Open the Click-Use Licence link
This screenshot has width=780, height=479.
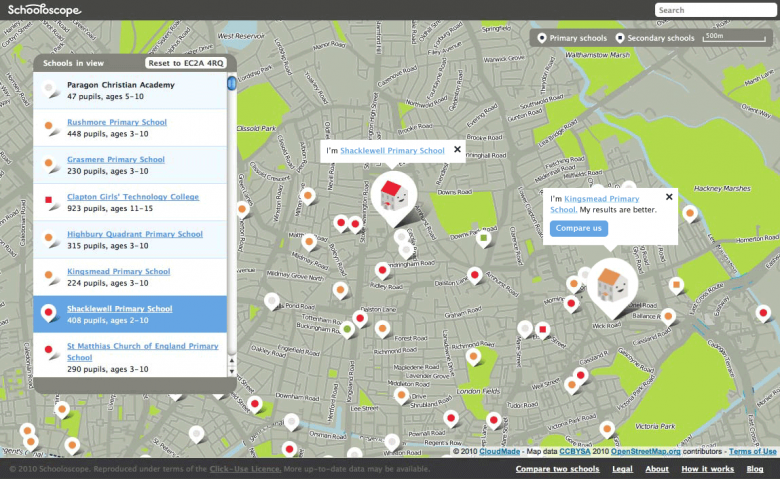(242, 469)
